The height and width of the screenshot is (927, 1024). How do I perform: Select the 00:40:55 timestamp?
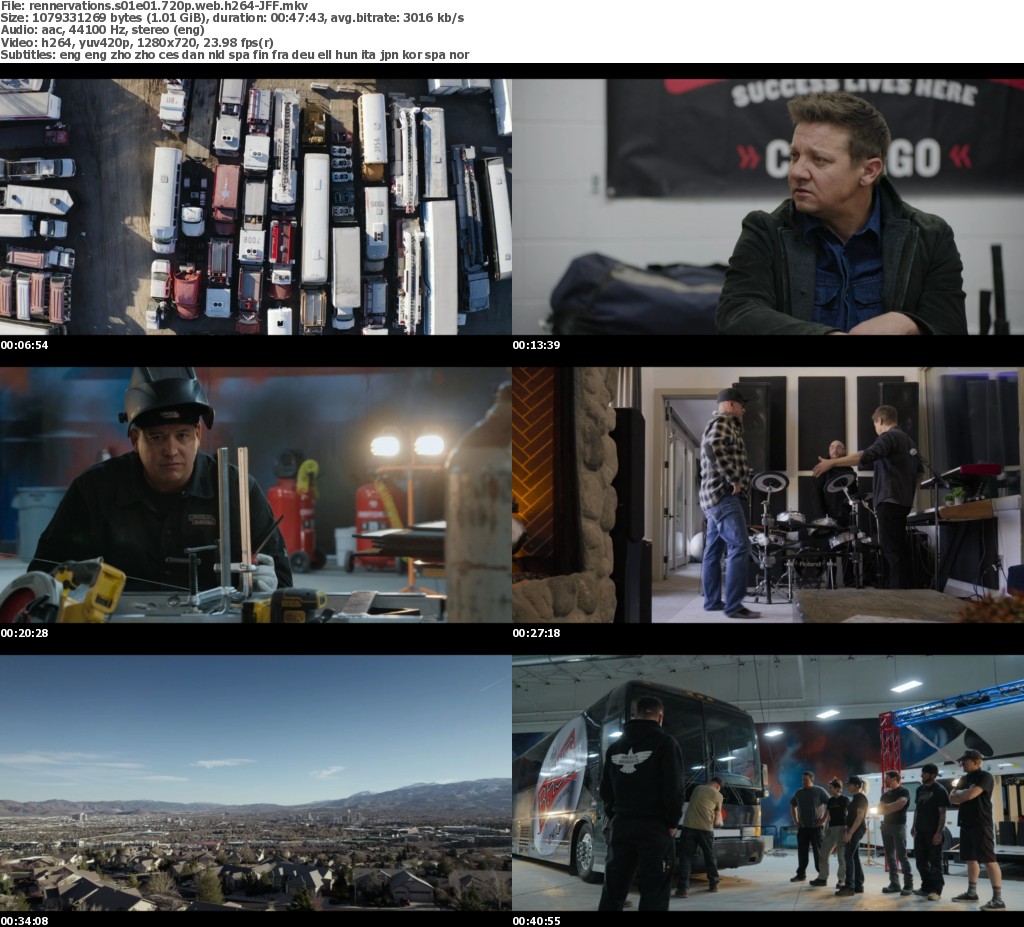(537, 920)
